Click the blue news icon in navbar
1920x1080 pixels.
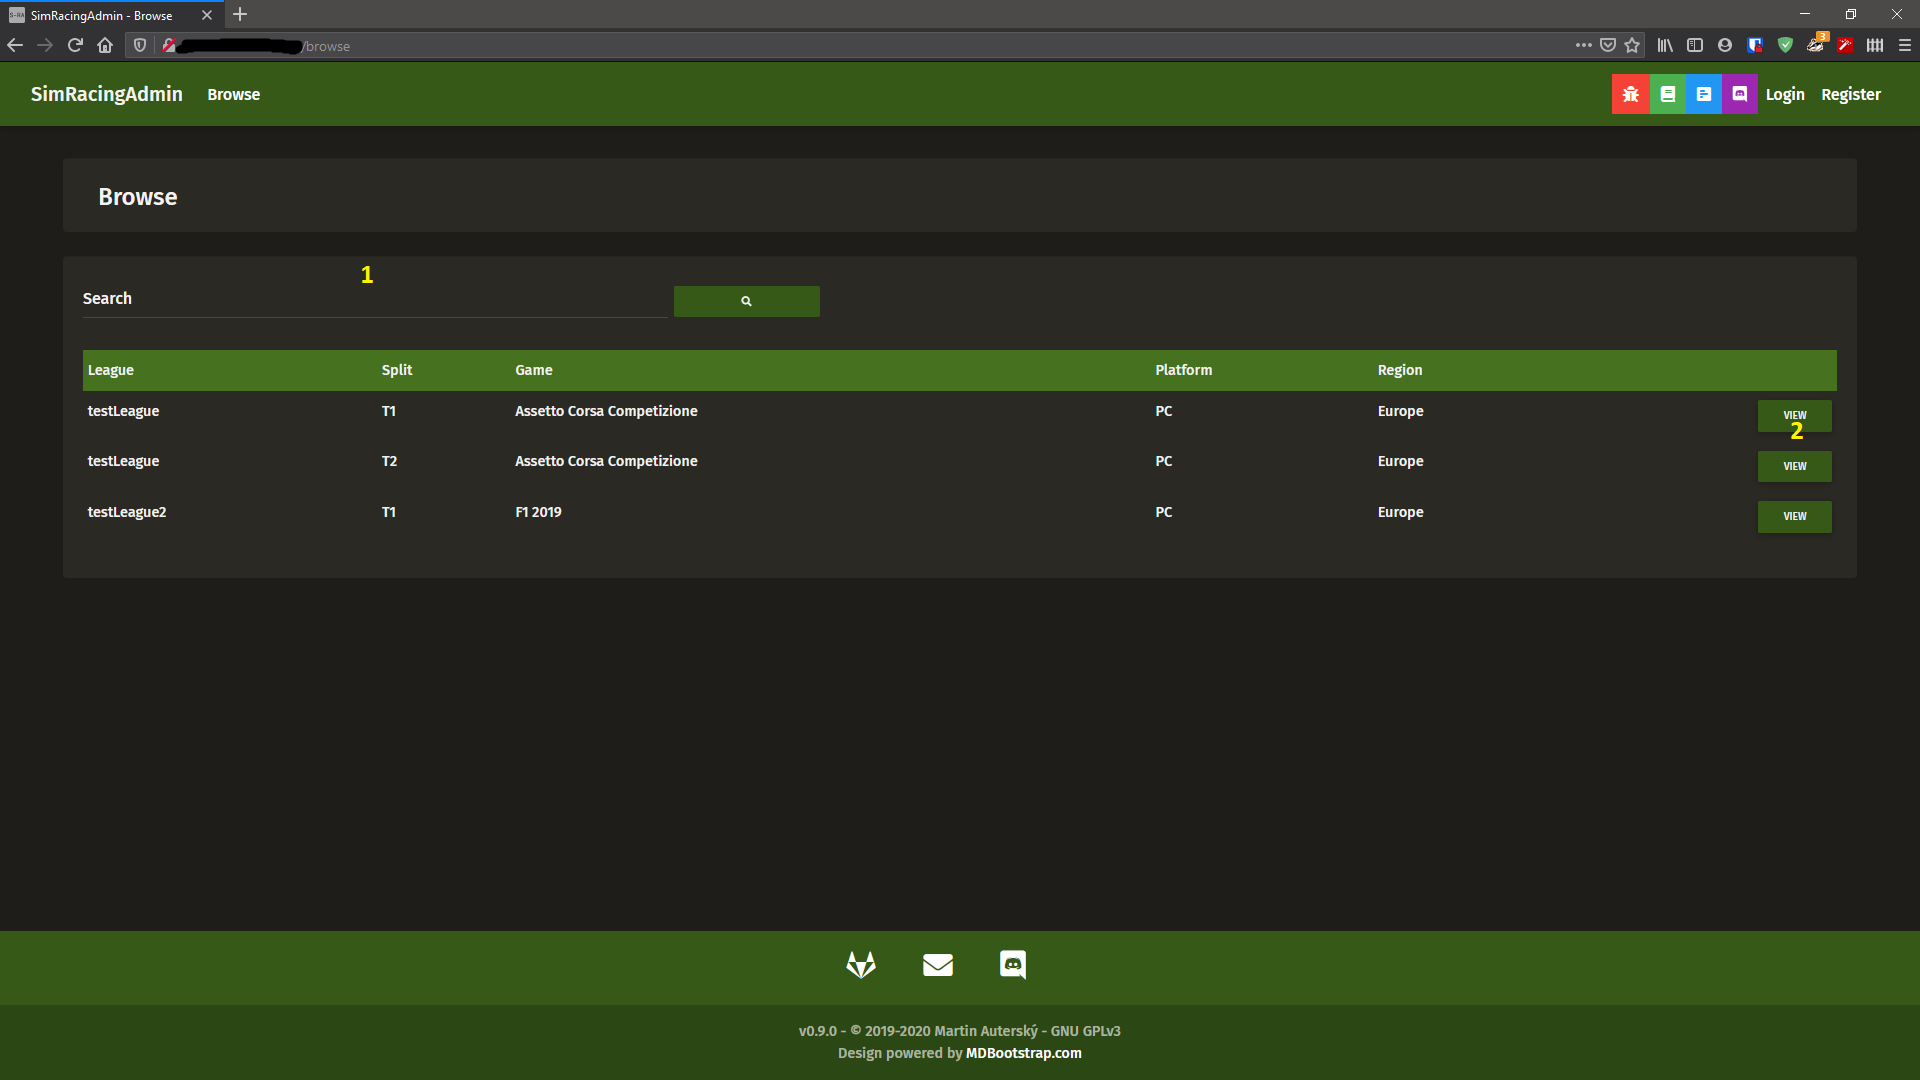pos(1703,94)
